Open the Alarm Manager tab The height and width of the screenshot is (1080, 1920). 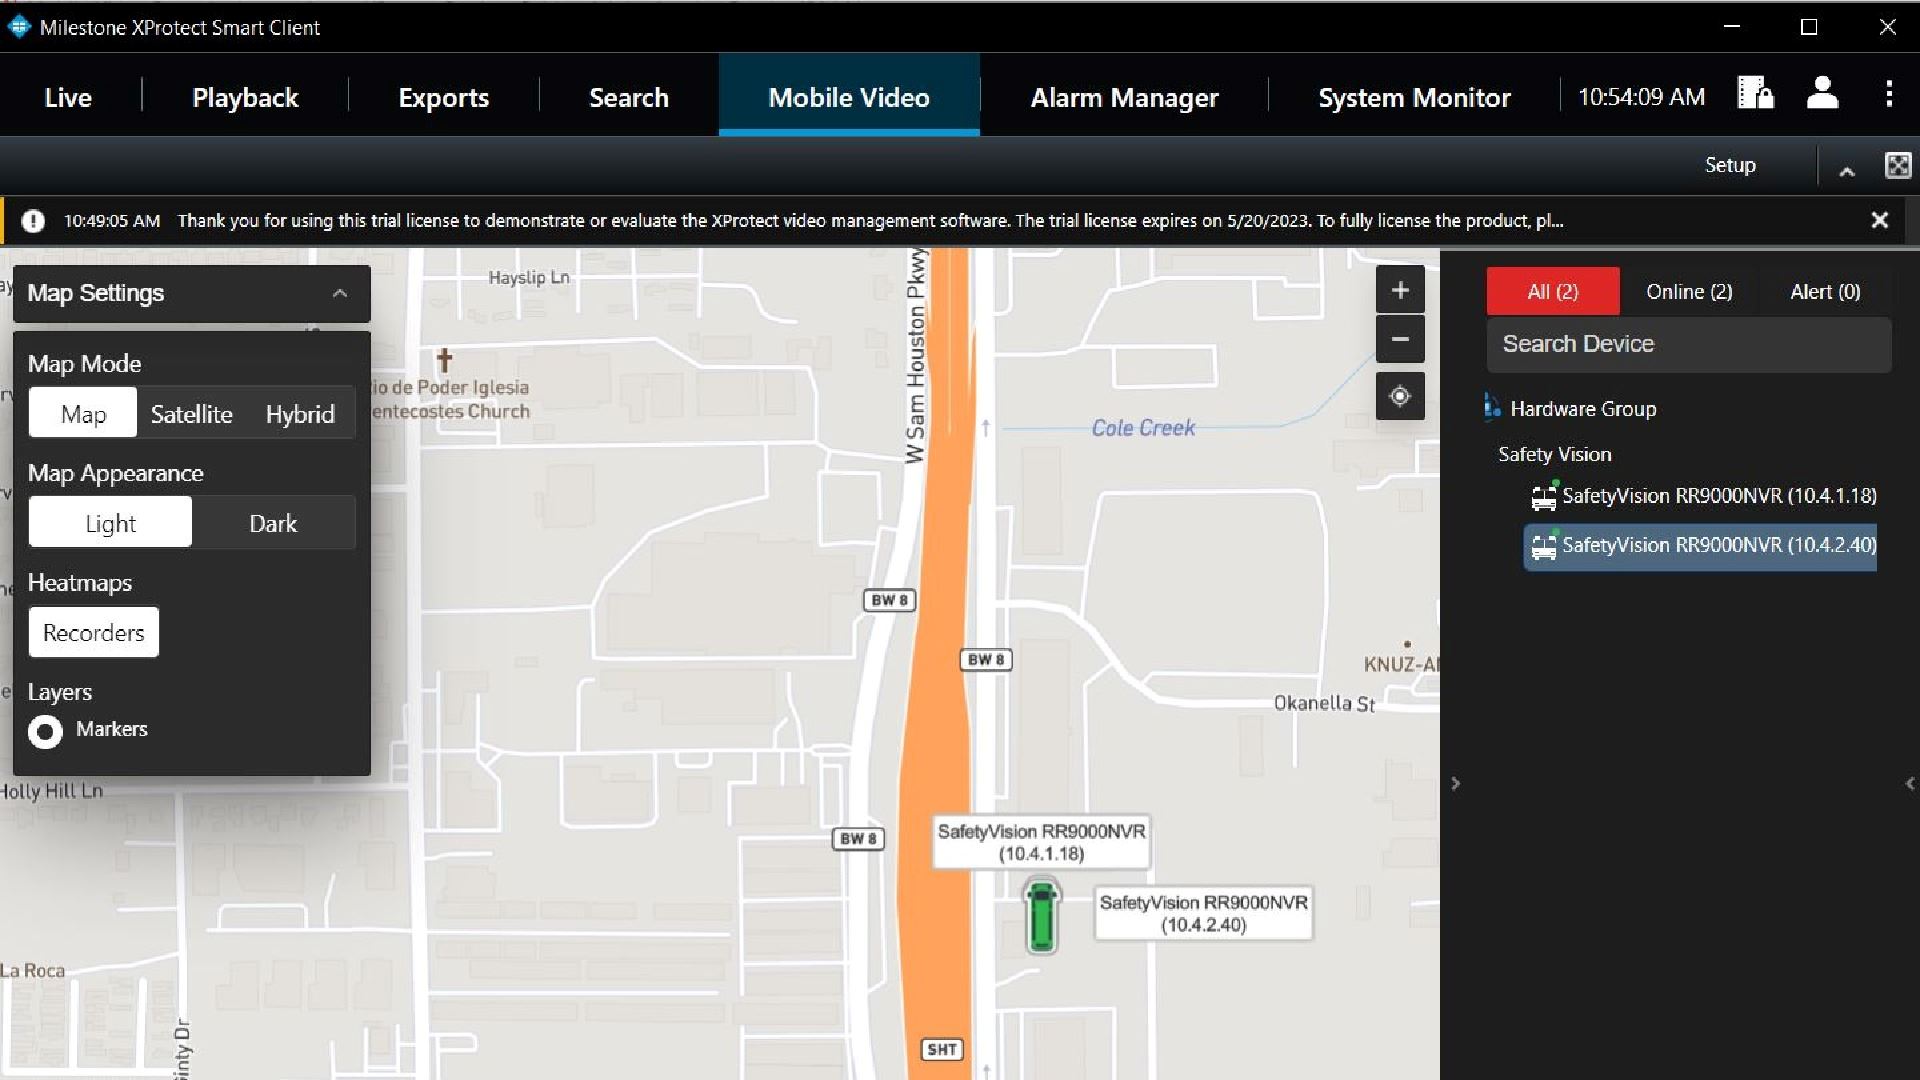(x=1124, y=97)
